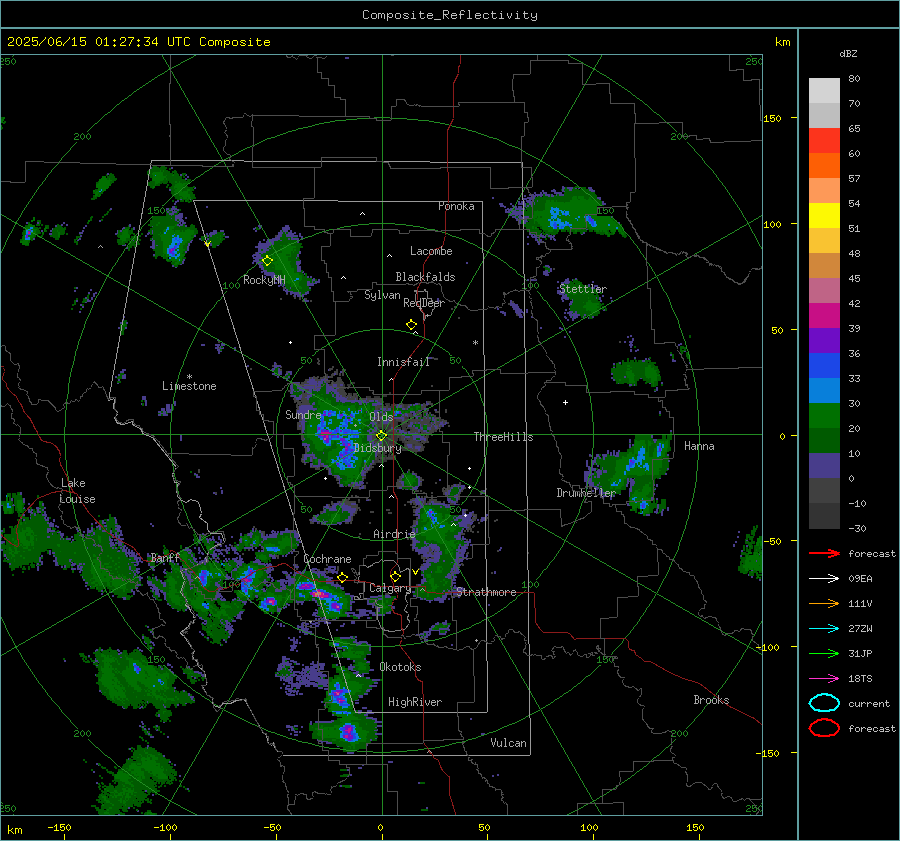Viewport: 900px width, 841px height.
Task: Click the 18TS legend label
Action: coord(860,679)
